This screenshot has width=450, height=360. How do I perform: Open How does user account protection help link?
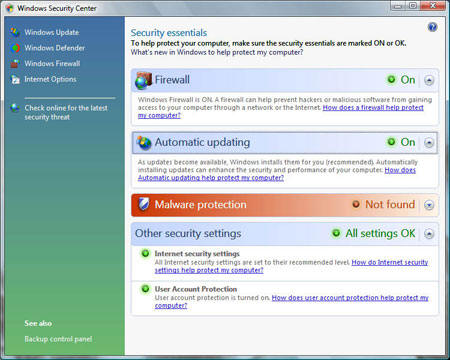tap(350, 298)
